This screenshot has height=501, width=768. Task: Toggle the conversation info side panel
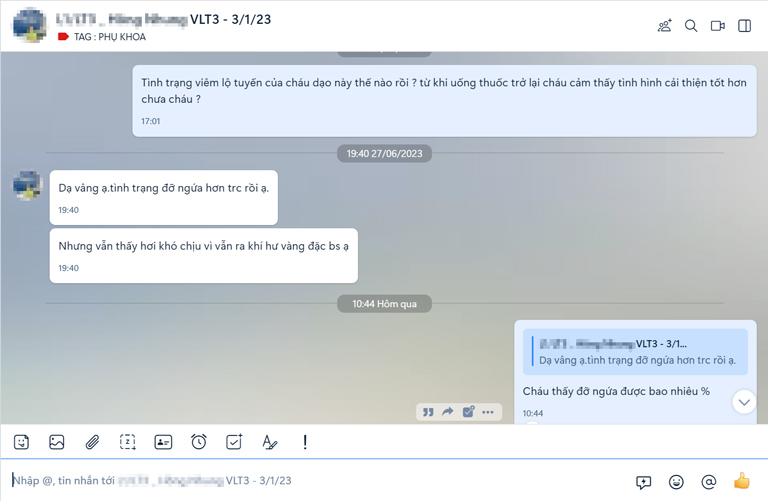pyautogui.click(x=744, y=25)
